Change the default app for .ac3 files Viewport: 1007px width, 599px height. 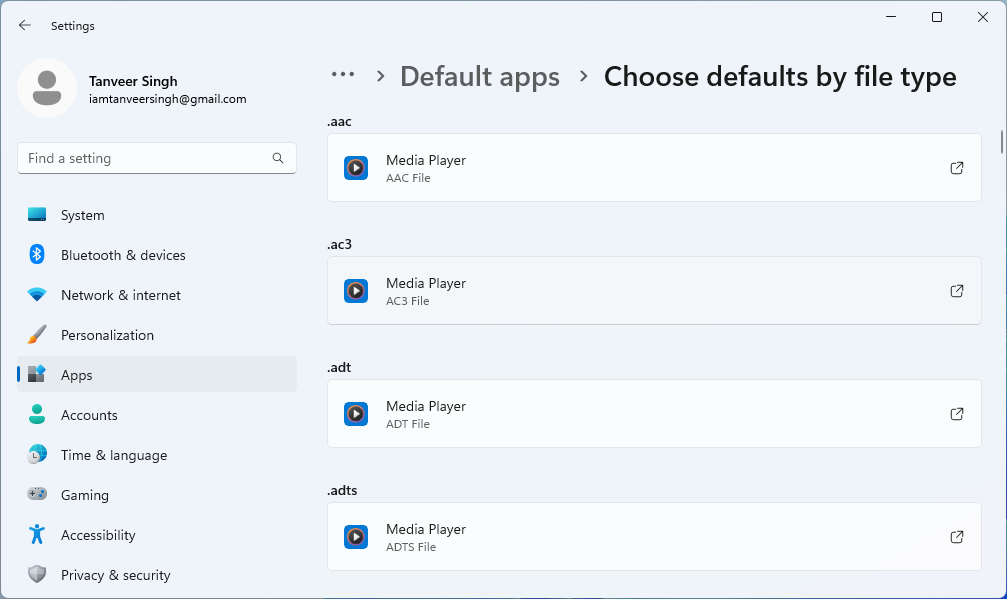pyautogui.click(x=654, y=291)
